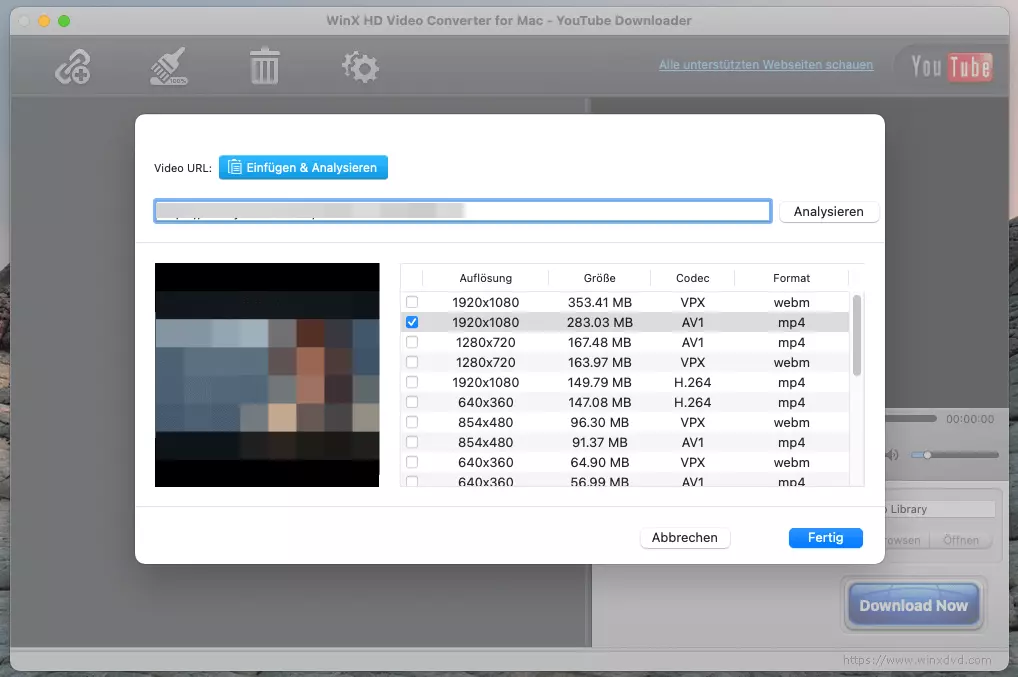Click the format list scrollbar

point(856,336)
